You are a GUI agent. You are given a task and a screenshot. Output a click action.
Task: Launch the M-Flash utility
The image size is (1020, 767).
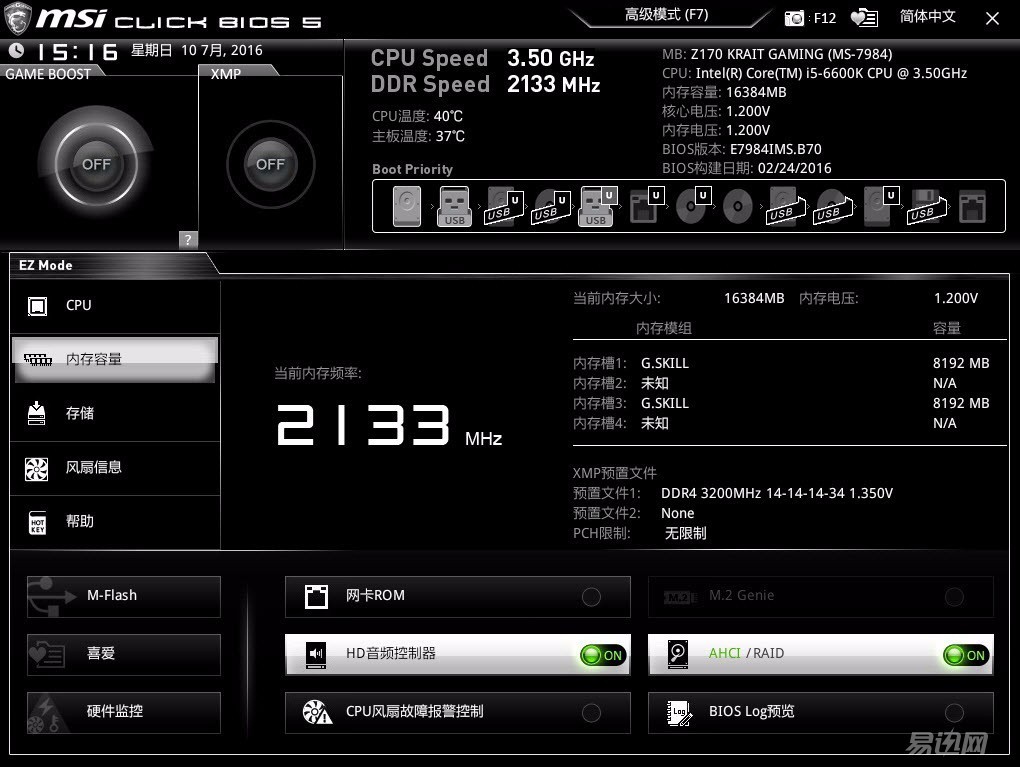(x=124, y=597)
